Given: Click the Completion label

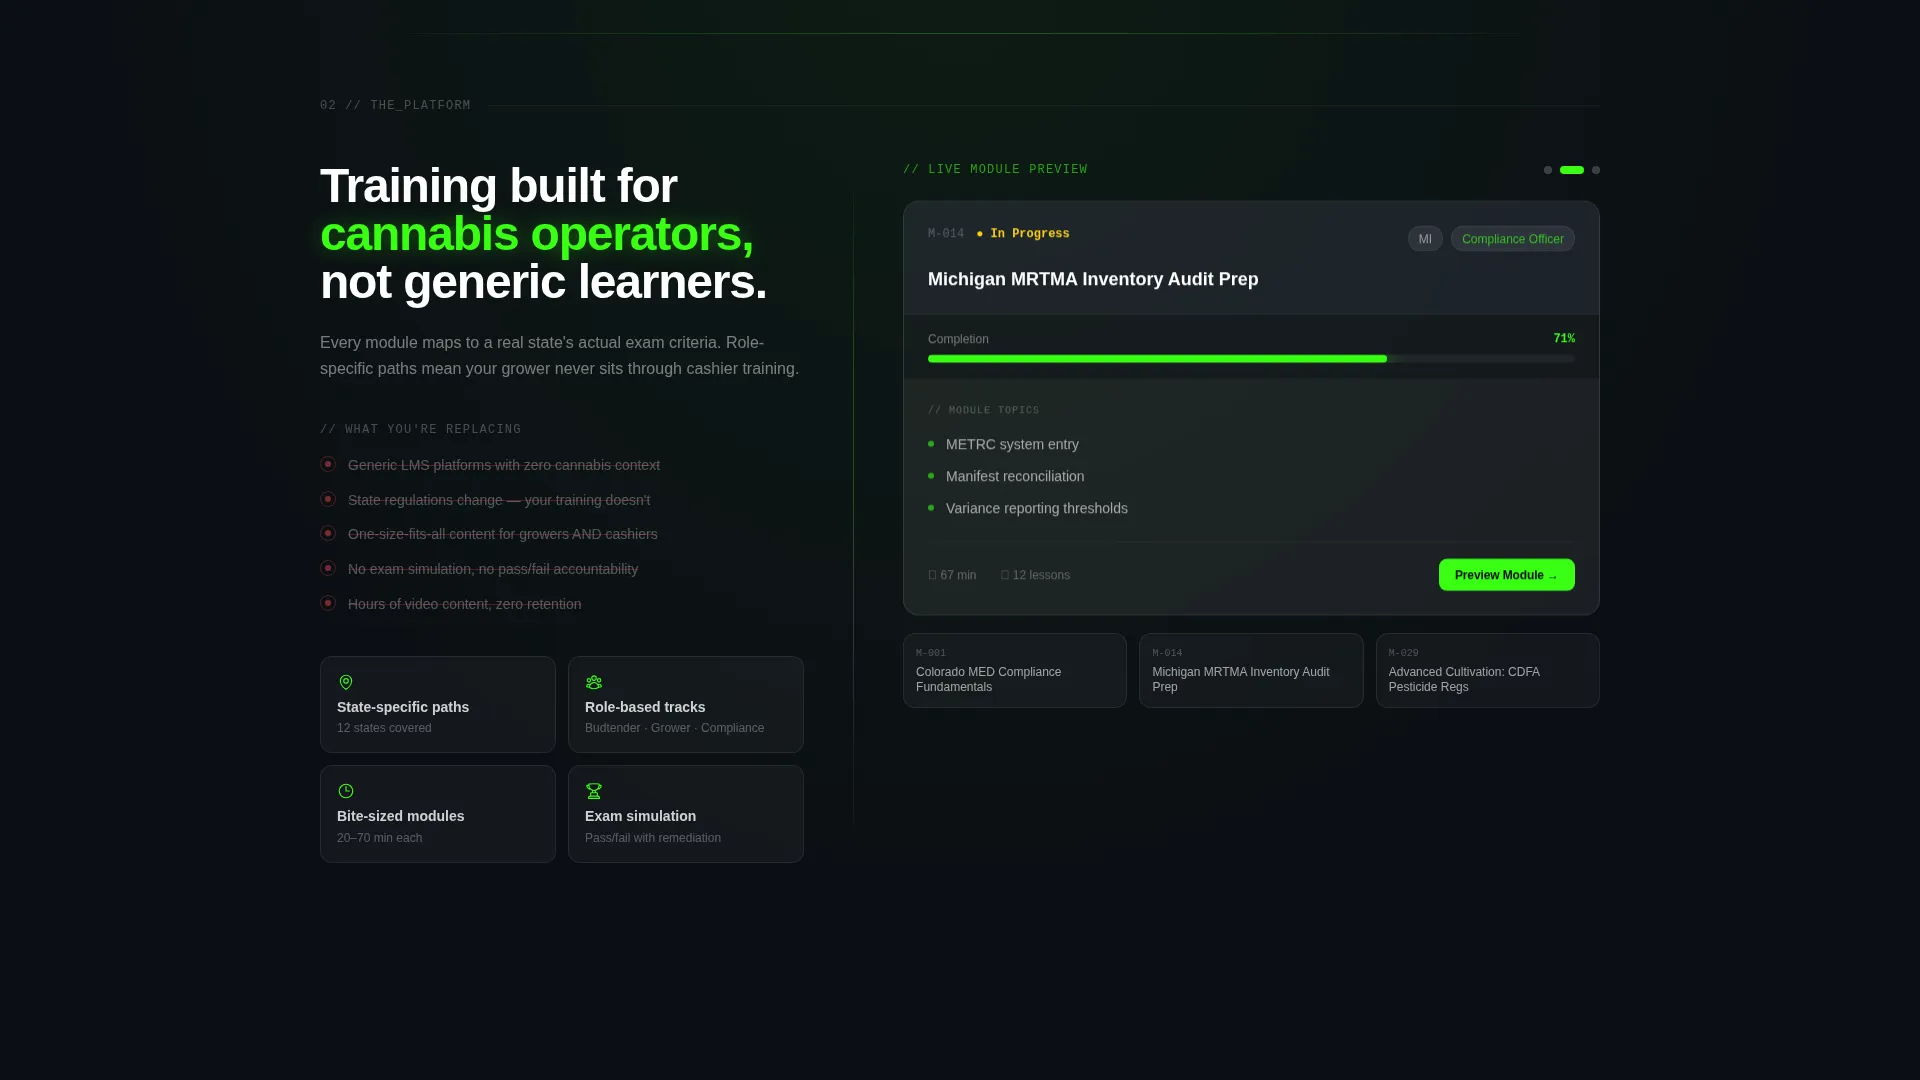Looking at the screenshot, I should tap(958, 339).
